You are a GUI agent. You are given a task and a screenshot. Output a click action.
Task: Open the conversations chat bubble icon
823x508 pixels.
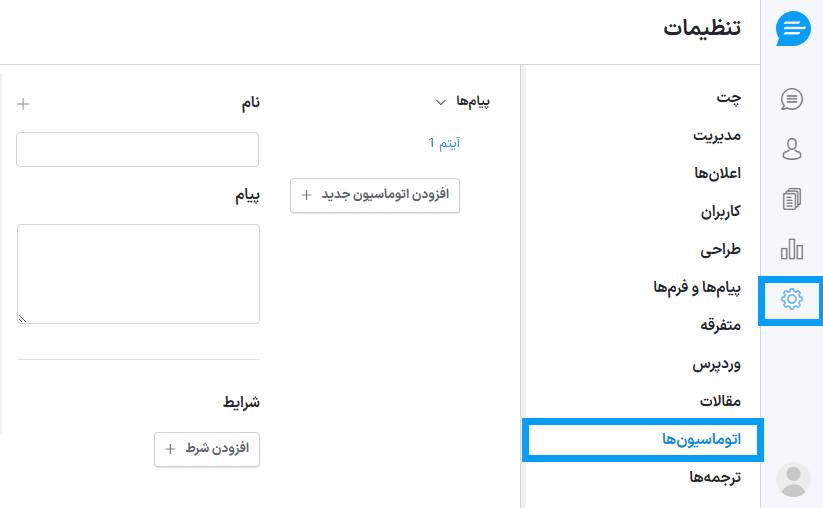tap(792, 99)
